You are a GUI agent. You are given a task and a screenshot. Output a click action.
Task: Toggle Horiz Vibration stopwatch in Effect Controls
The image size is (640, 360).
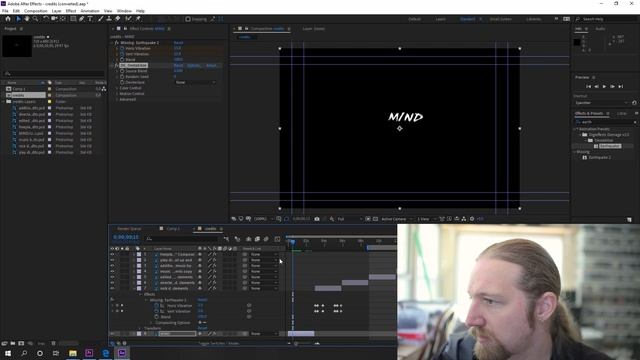(x=122, y=48)
